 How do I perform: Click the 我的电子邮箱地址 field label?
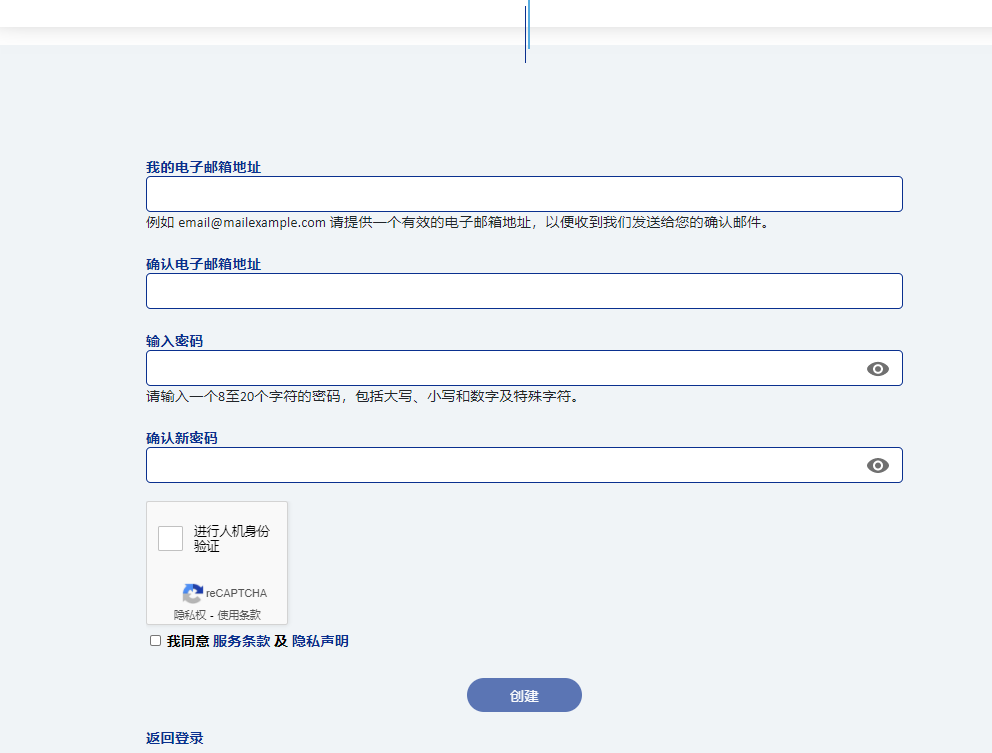click(202, 167)
